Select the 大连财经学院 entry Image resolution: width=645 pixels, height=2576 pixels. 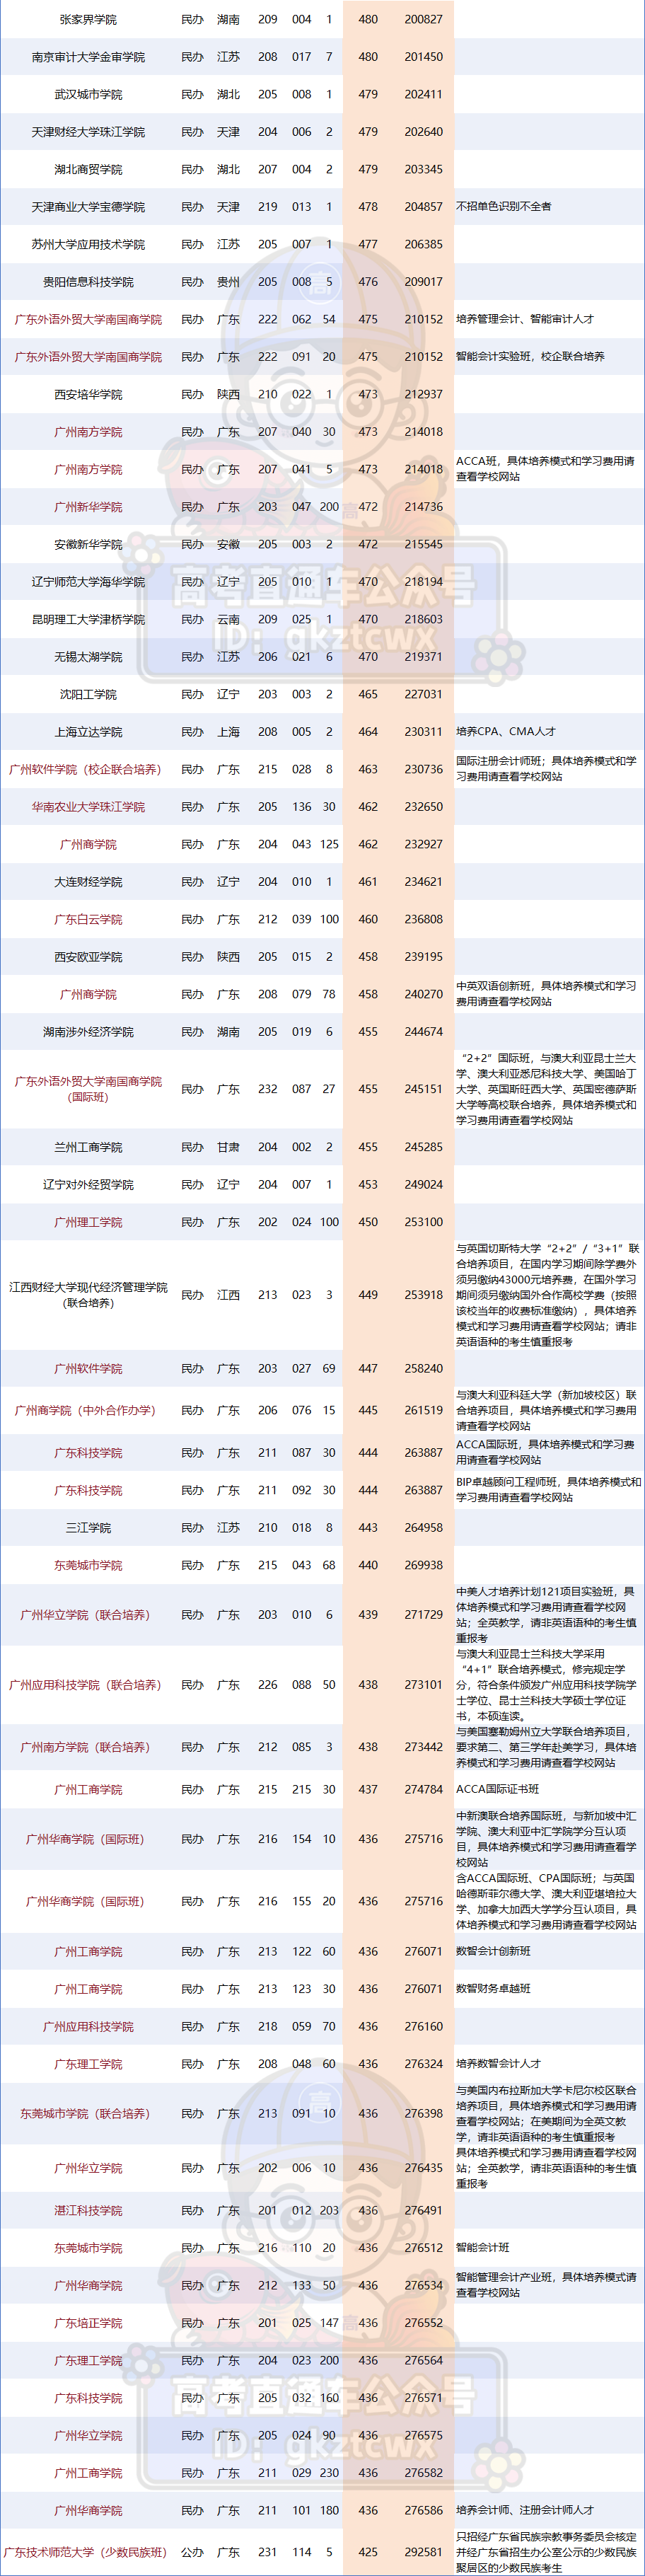click(x=88, y=882)
